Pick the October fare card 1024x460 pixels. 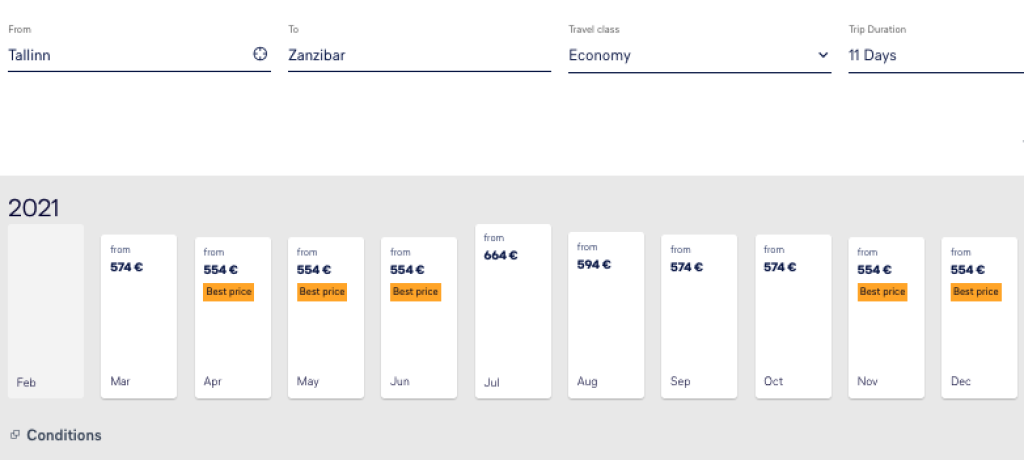point(792,316)
